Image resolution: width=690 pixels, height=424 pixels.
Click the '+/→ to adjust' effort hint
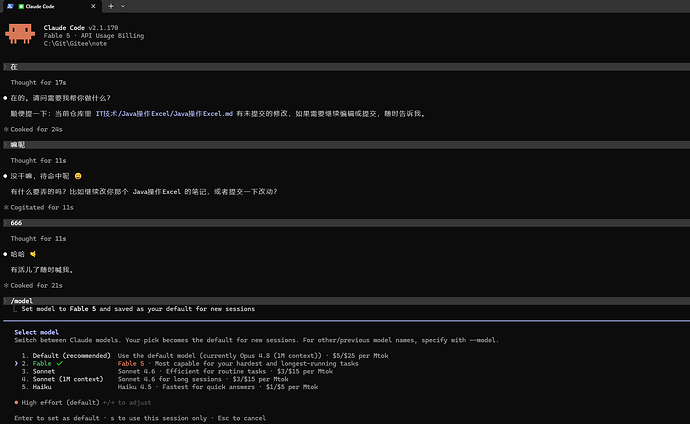tap(127, 402)
